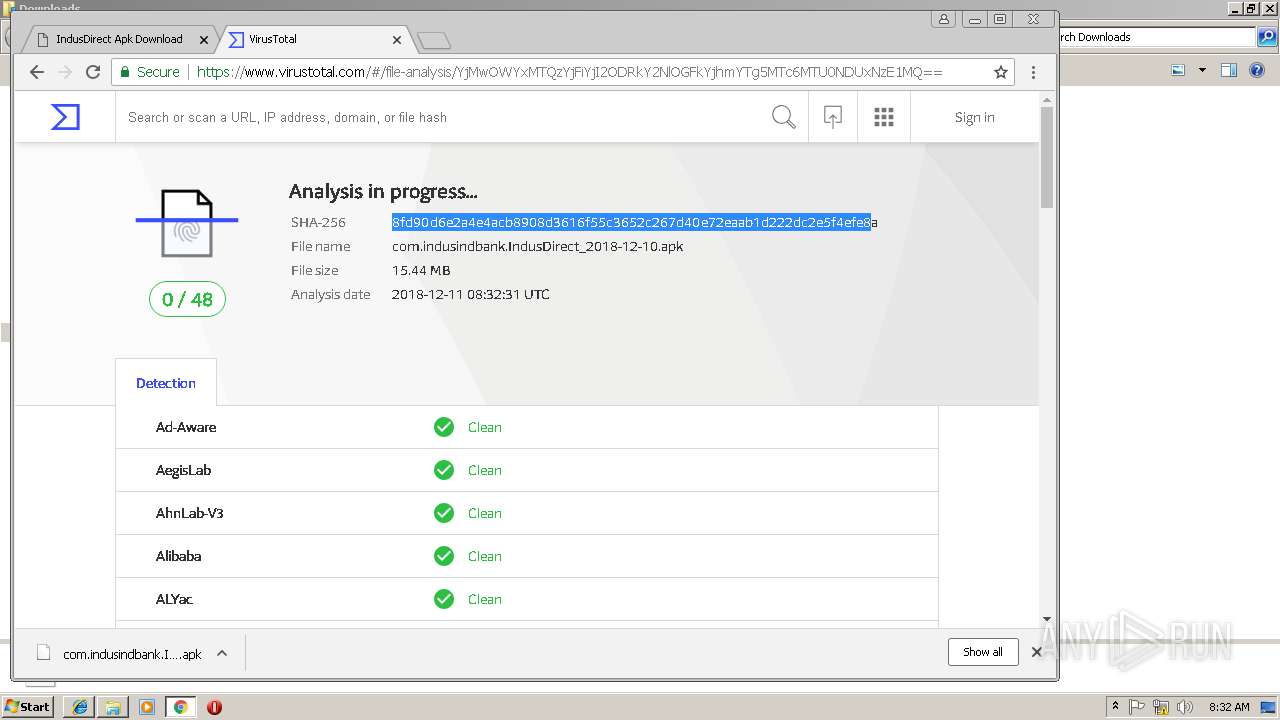
Task: Show hidden tray icons
Action: [1115, 707]
